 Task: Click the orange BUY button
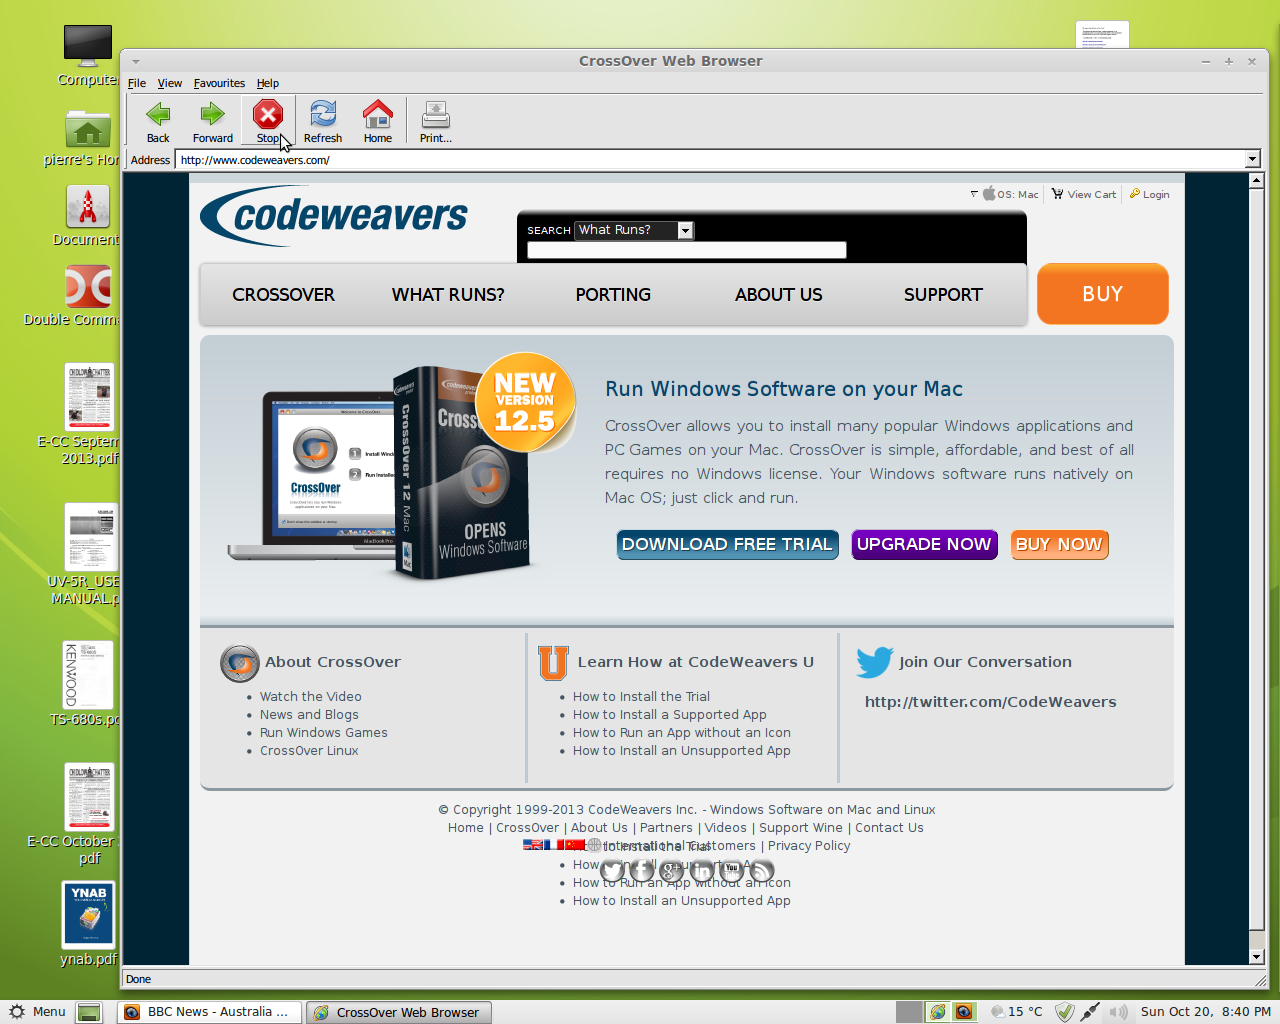1103,294
